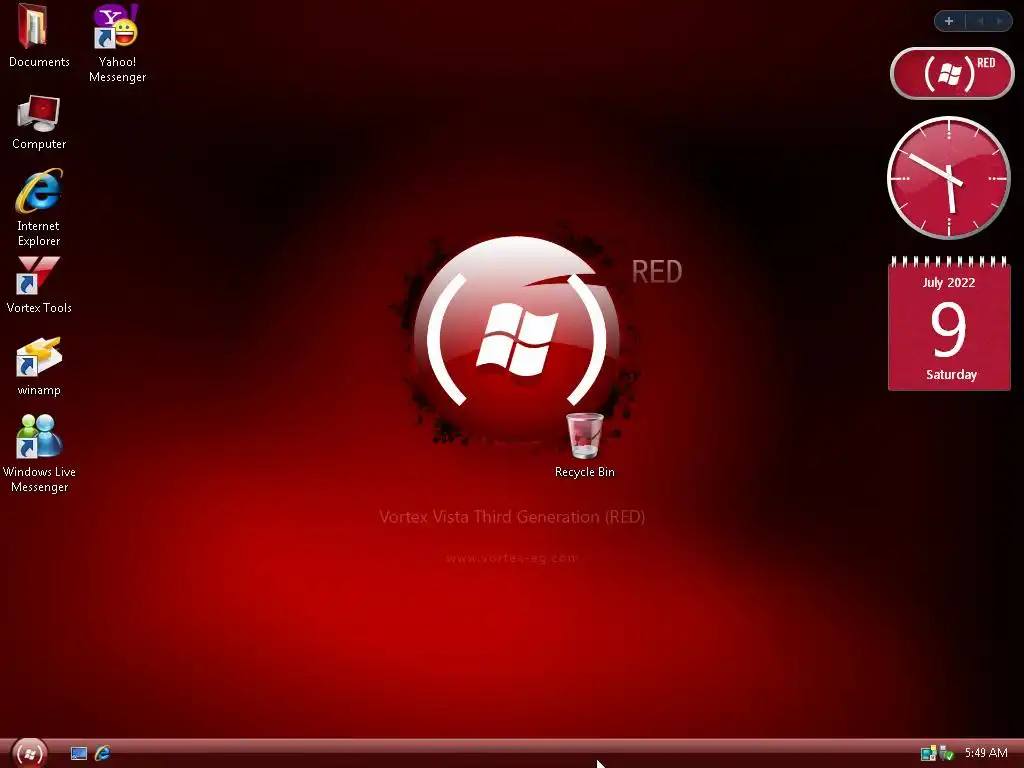The width and height of the screenshot is (1024, 768).
Task: Add a gadget using the plus button
Action: (x=949, y=21)
